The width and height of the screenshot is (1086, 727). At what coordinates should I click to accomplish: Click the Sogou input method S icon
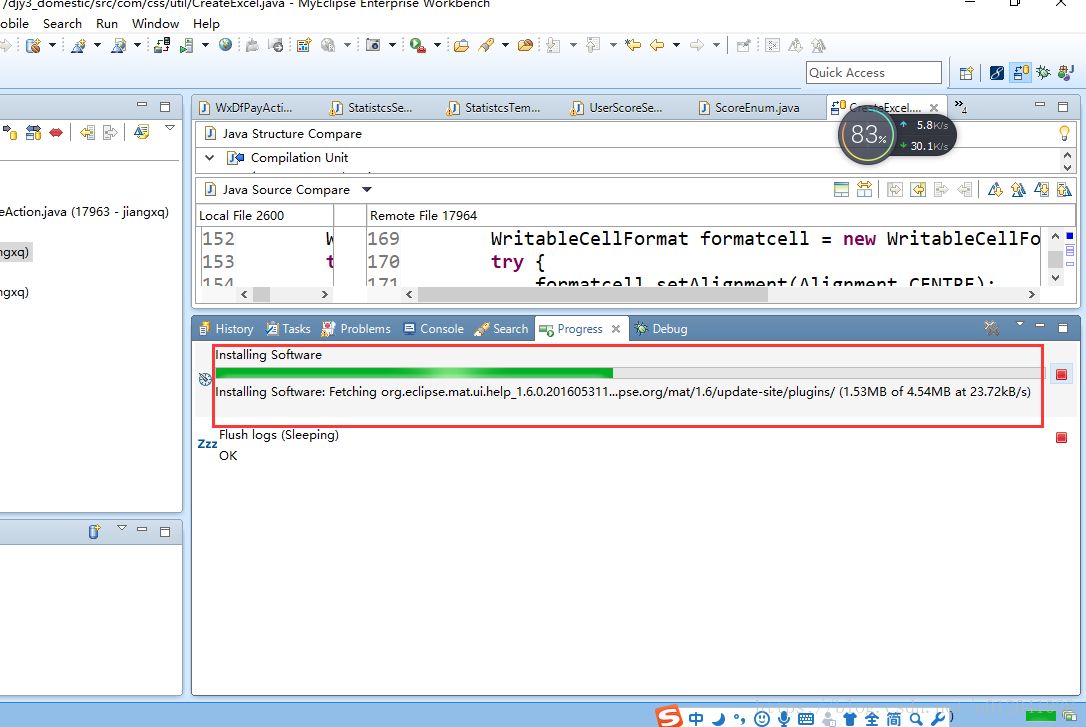pos(669,717)
